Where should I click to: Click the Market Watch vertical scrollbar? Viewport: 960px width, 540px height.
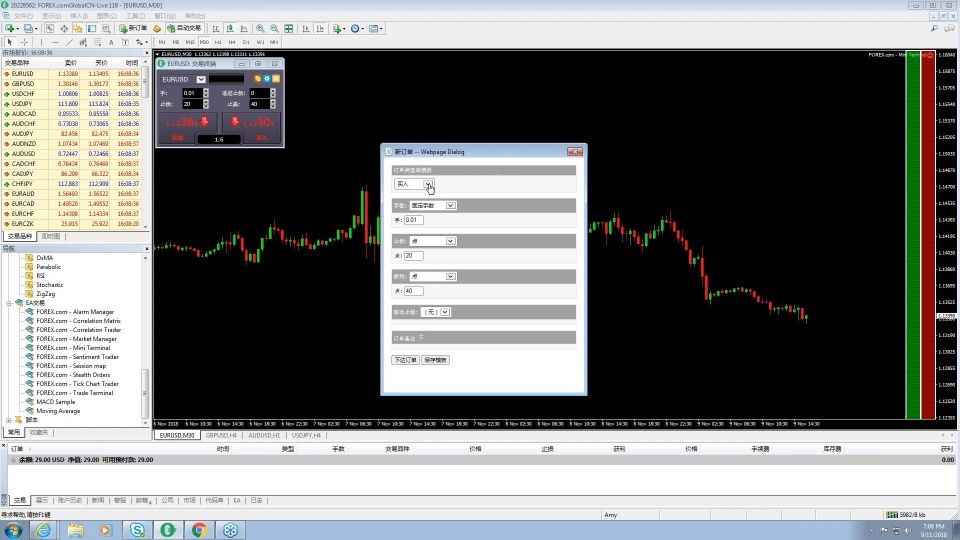tap(146, 150)
